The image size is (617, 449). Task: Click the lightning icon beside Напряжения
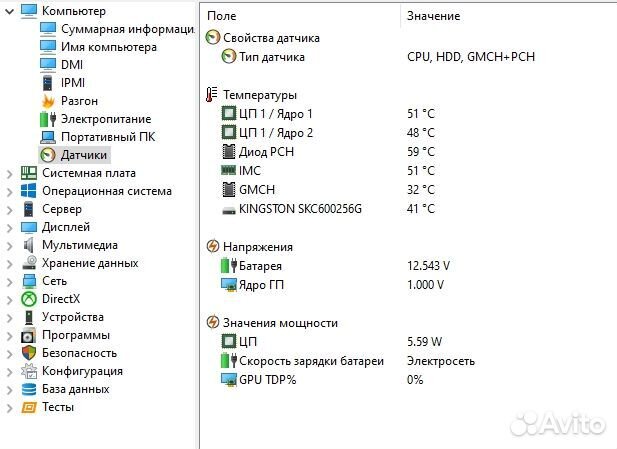[x=212, y=246]
